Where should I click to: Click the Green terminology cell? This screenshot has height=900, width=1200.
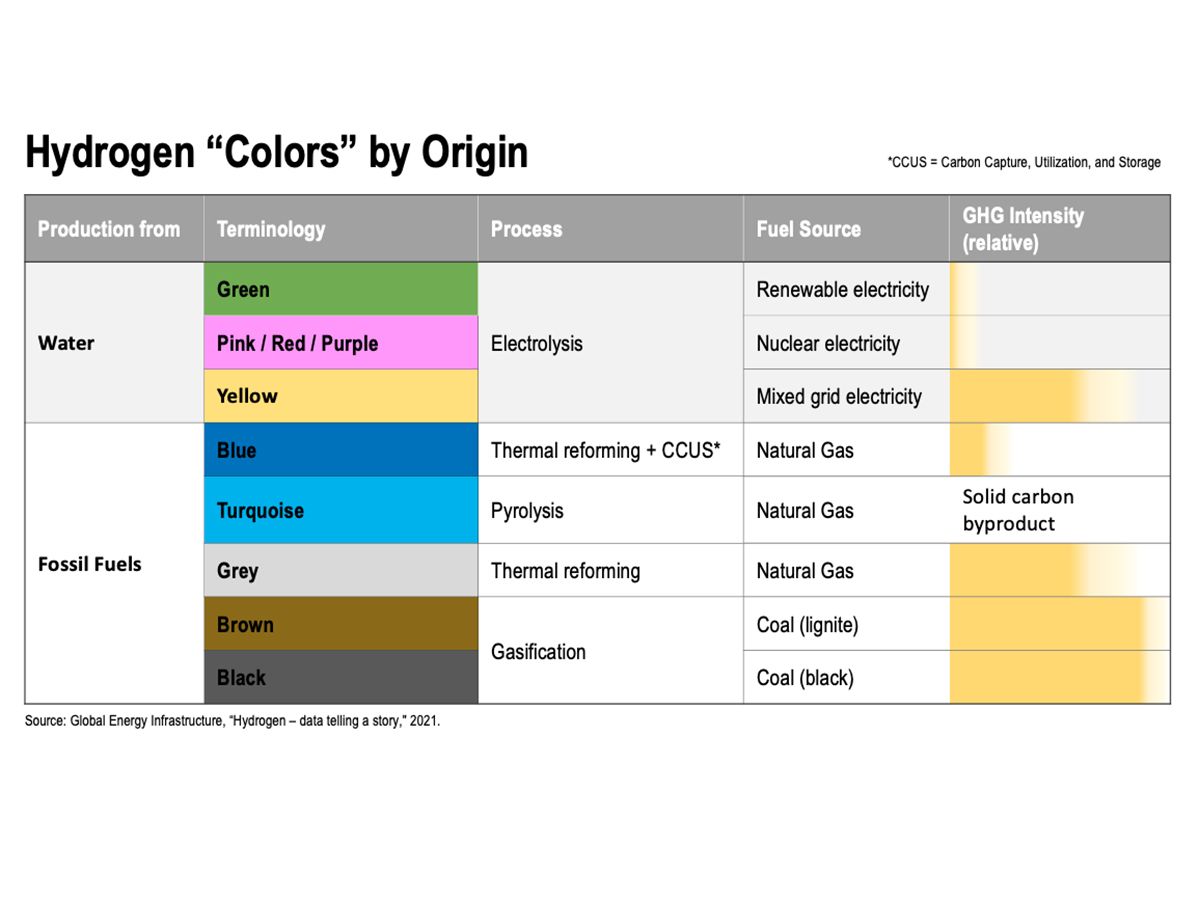[x=340, y=290]
